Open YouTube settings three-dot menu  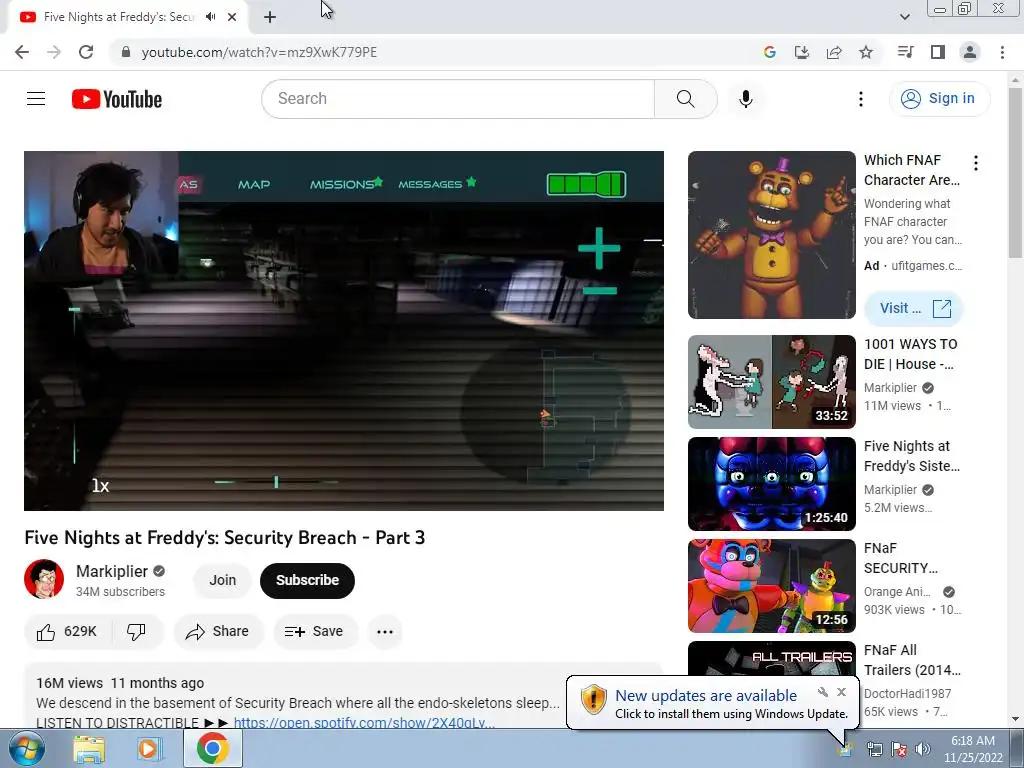point(861,99)
